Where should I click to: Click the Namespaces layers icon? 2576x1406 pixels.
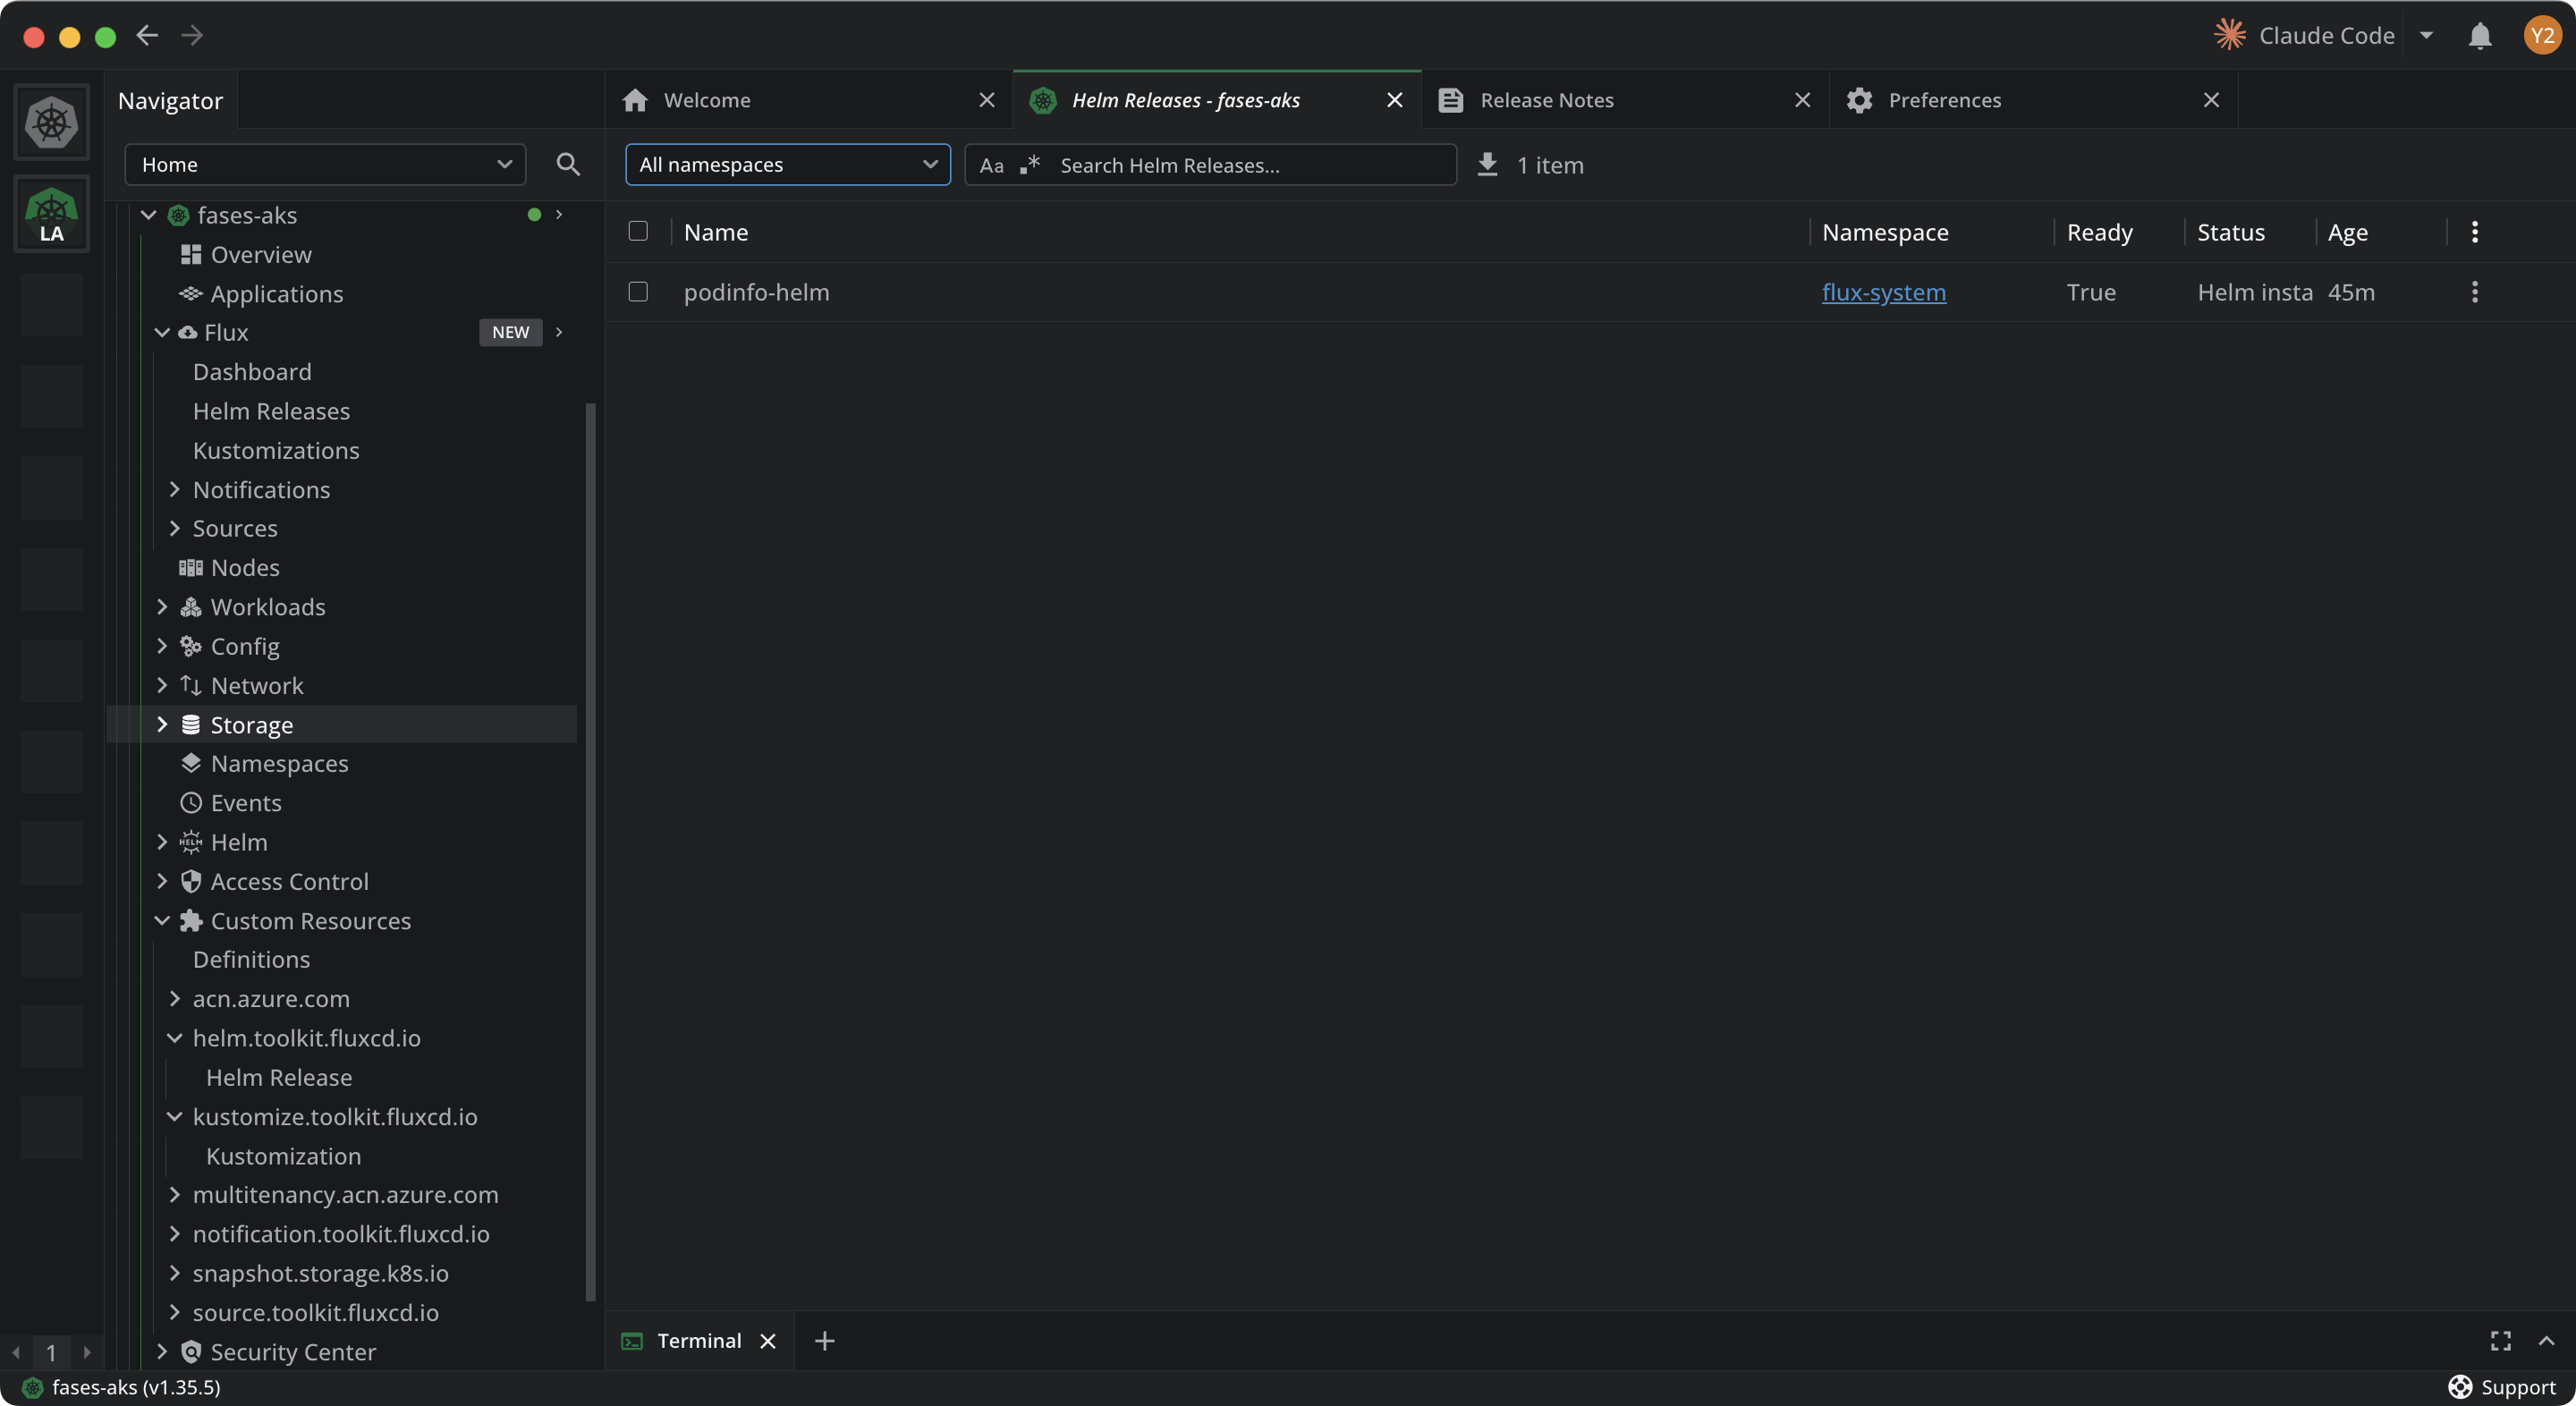[x=190, y=764]
